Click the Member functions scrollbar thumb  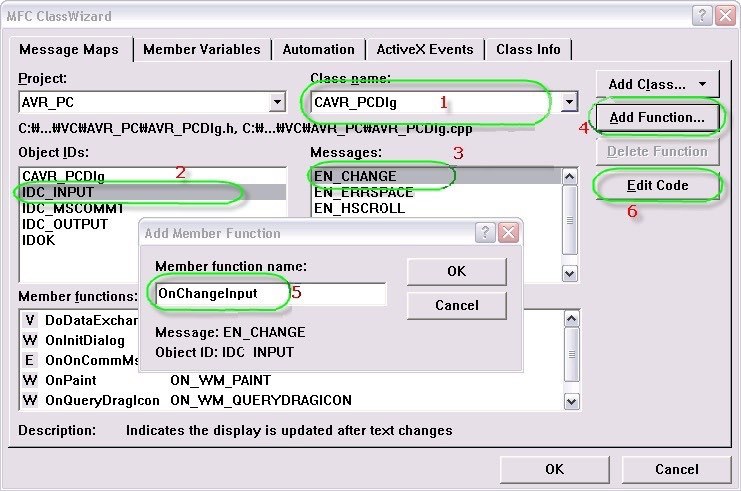[571, 354]
